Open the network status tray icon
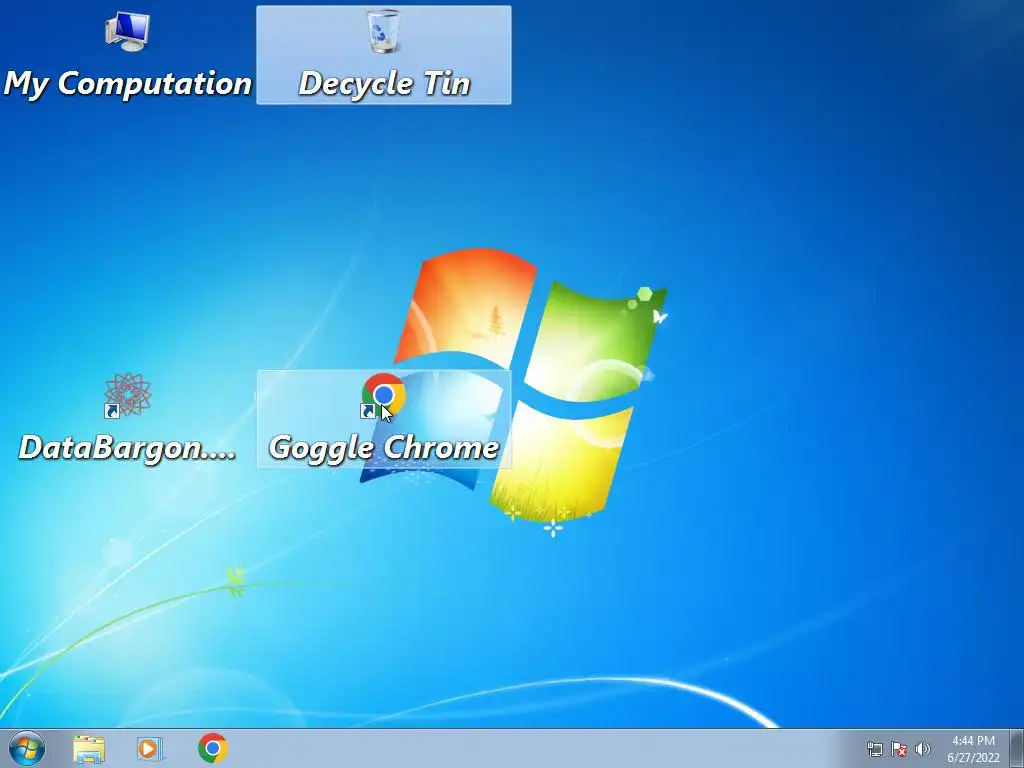The image size is (1024, 768). click(x=874, y=749)
